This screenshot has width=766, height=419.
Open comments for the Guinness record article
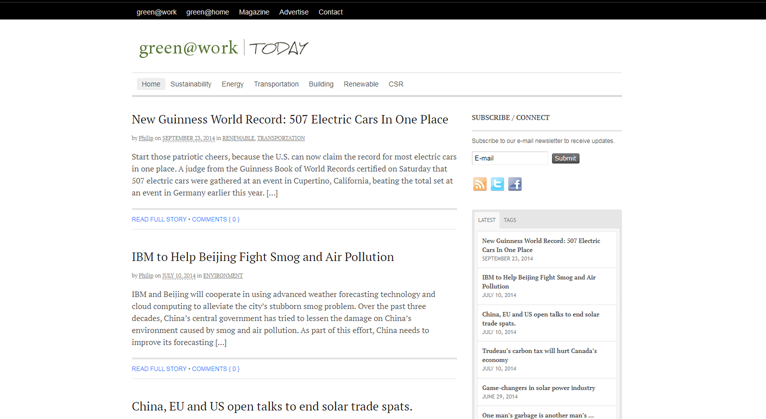215,219
